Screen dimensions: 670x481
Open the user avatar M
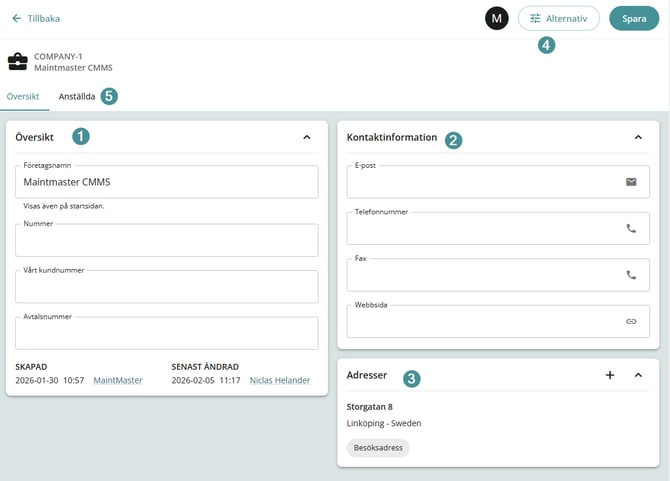point(497,18)
